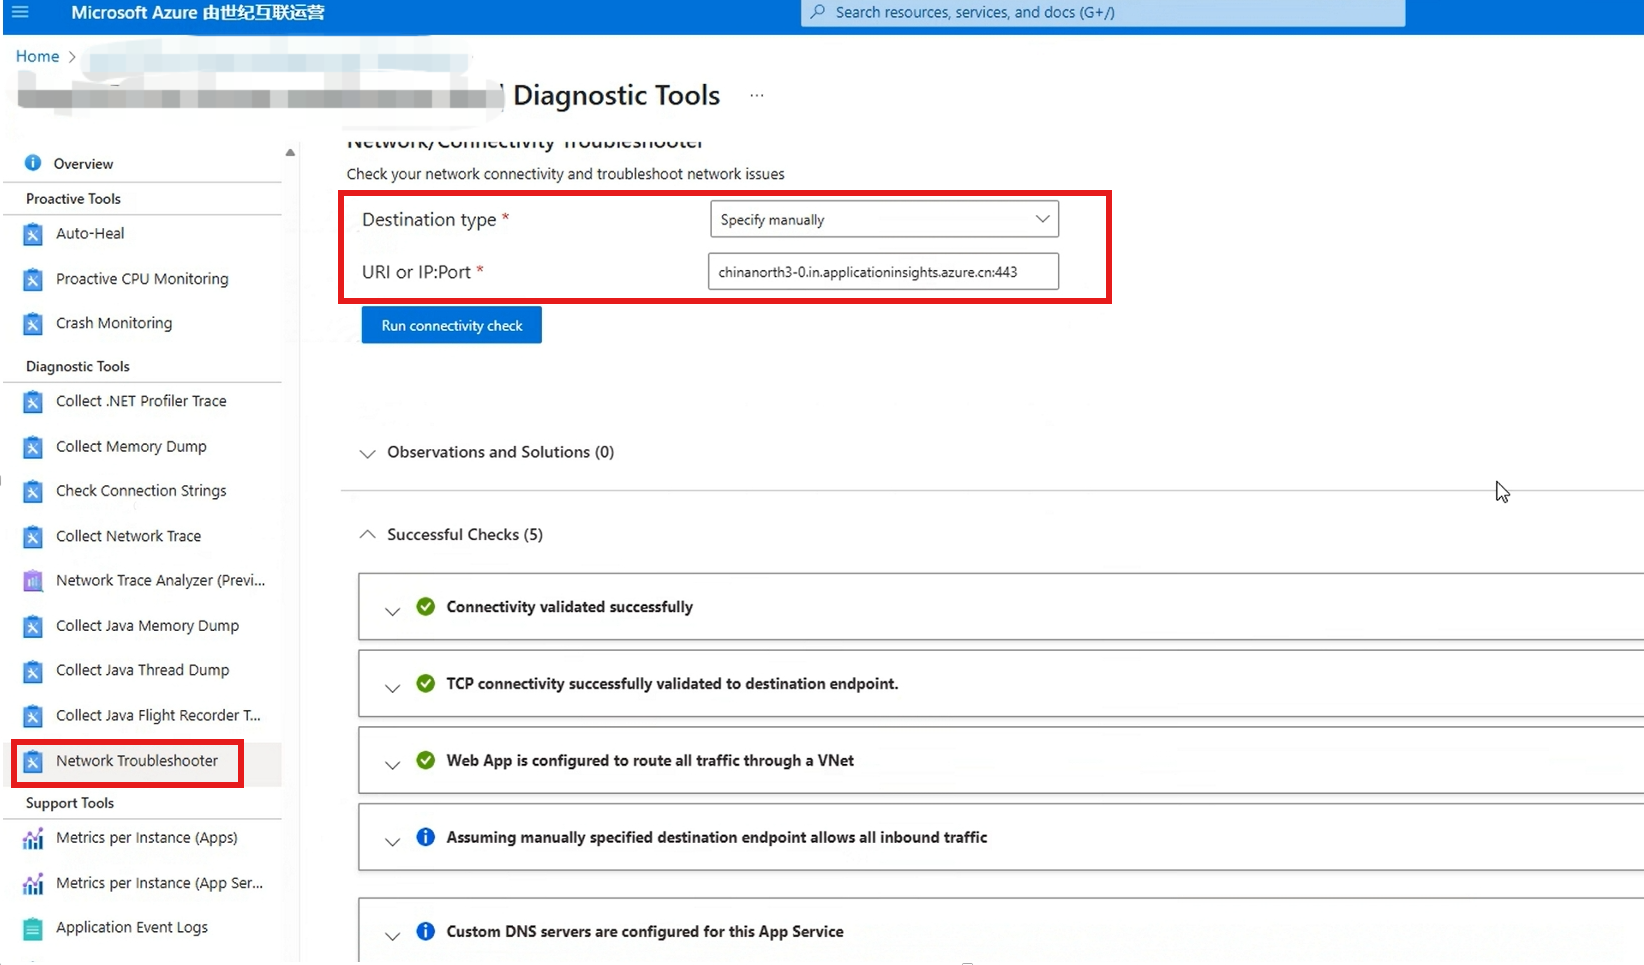
Task: Expand Connectivity validated successfully details
Action: [x=392, y=611]
